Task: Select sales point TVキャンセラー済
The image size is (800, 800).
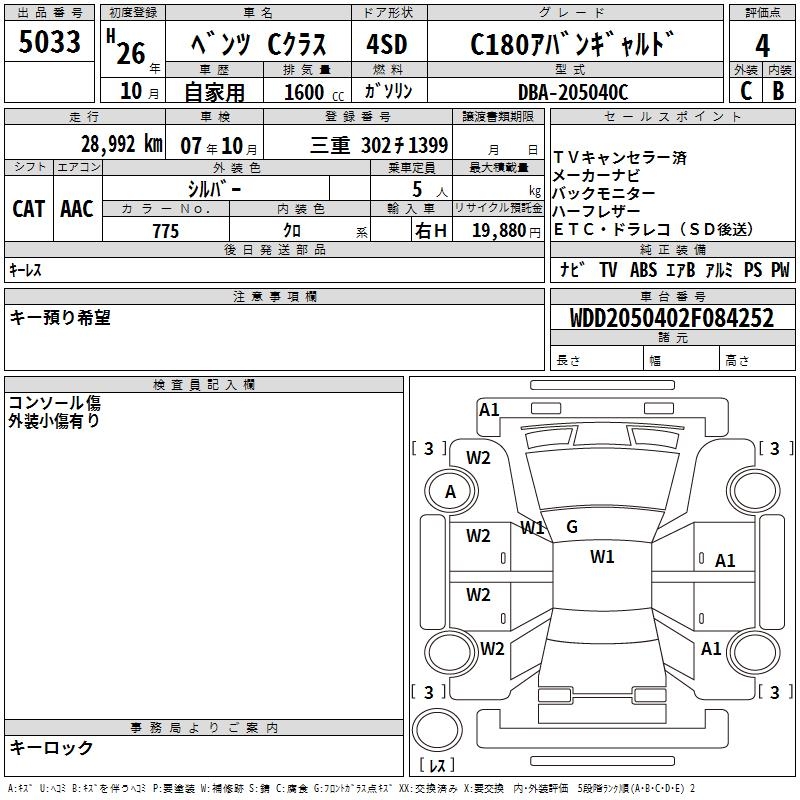Action: click(620, 158)
